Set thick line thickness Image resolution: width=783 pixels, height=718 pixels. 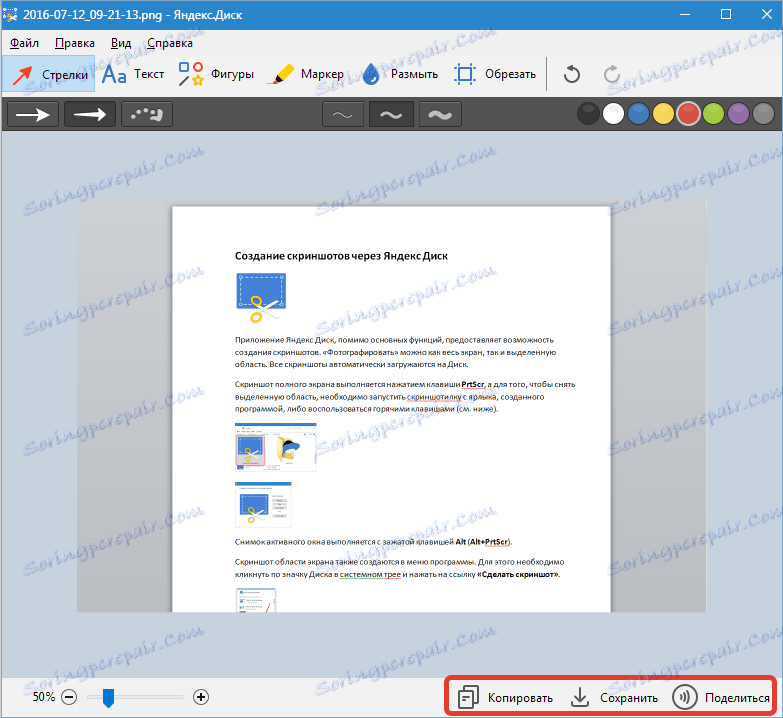coord(440,114)
